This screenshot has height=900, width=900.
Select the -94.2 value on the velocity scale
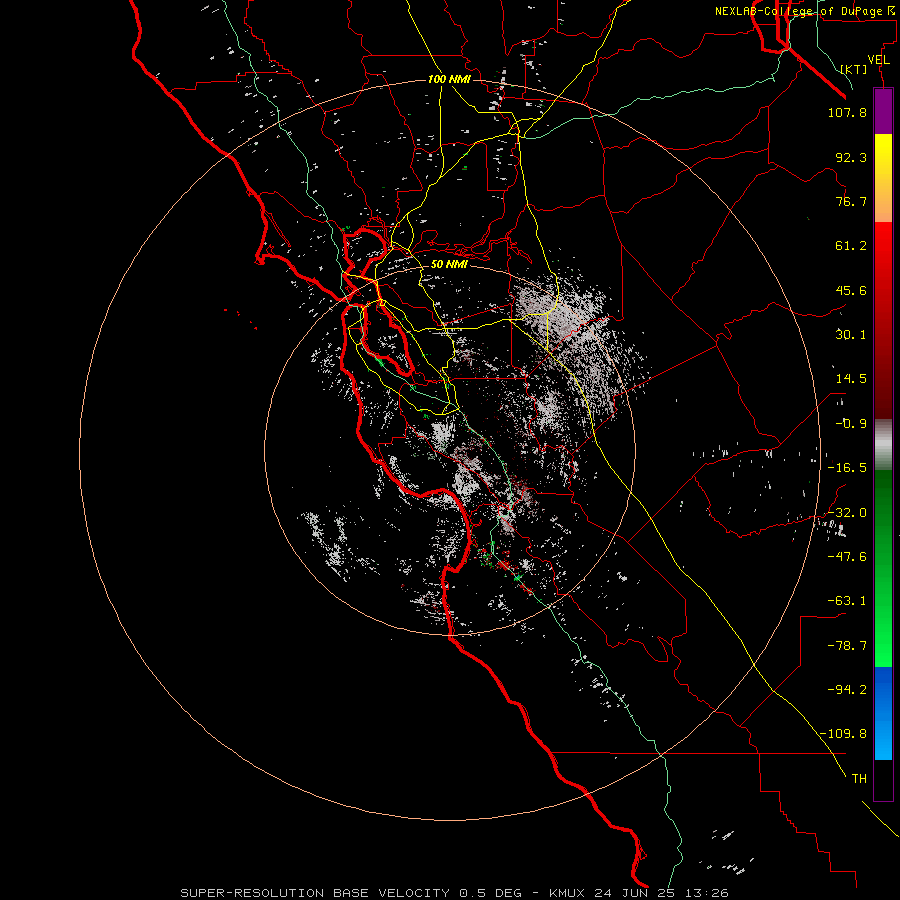tap(847, 690)
